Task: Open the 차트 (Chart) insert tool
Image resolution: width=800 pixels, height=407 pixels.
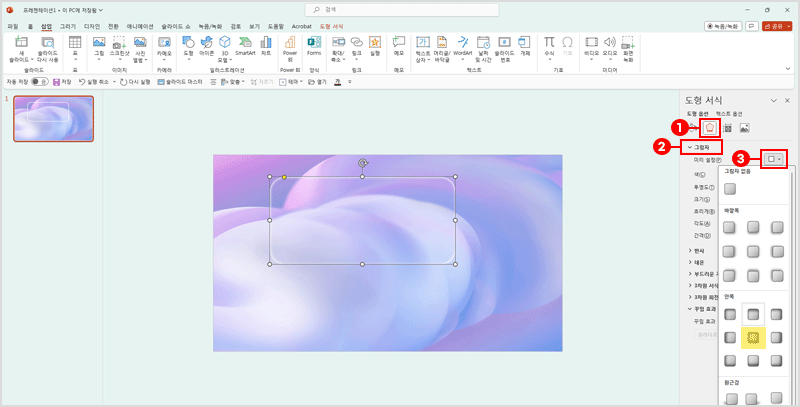Action: [265, 43]
